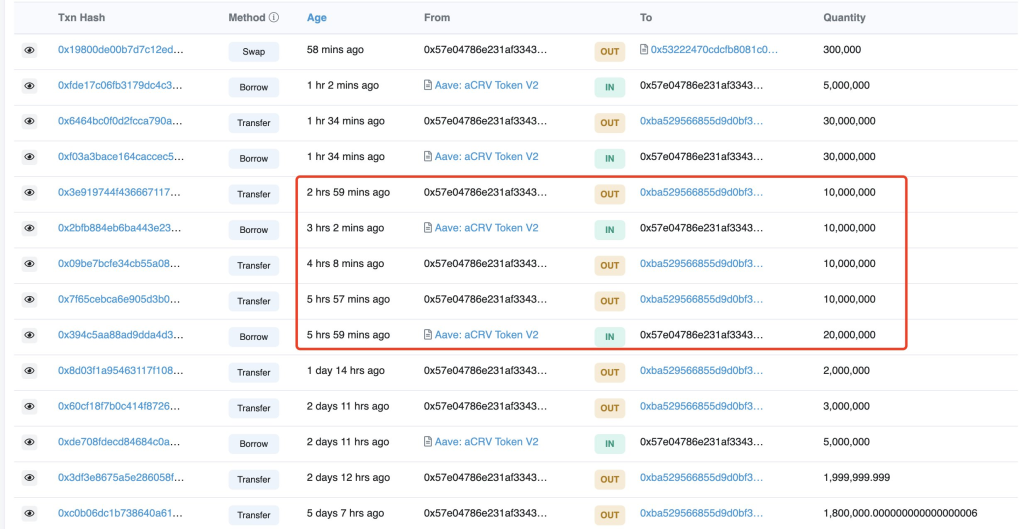Open eye preview for 0x7f65cebca6e905d3b0
Viewport: 1024px width, 529px height.
29,299
